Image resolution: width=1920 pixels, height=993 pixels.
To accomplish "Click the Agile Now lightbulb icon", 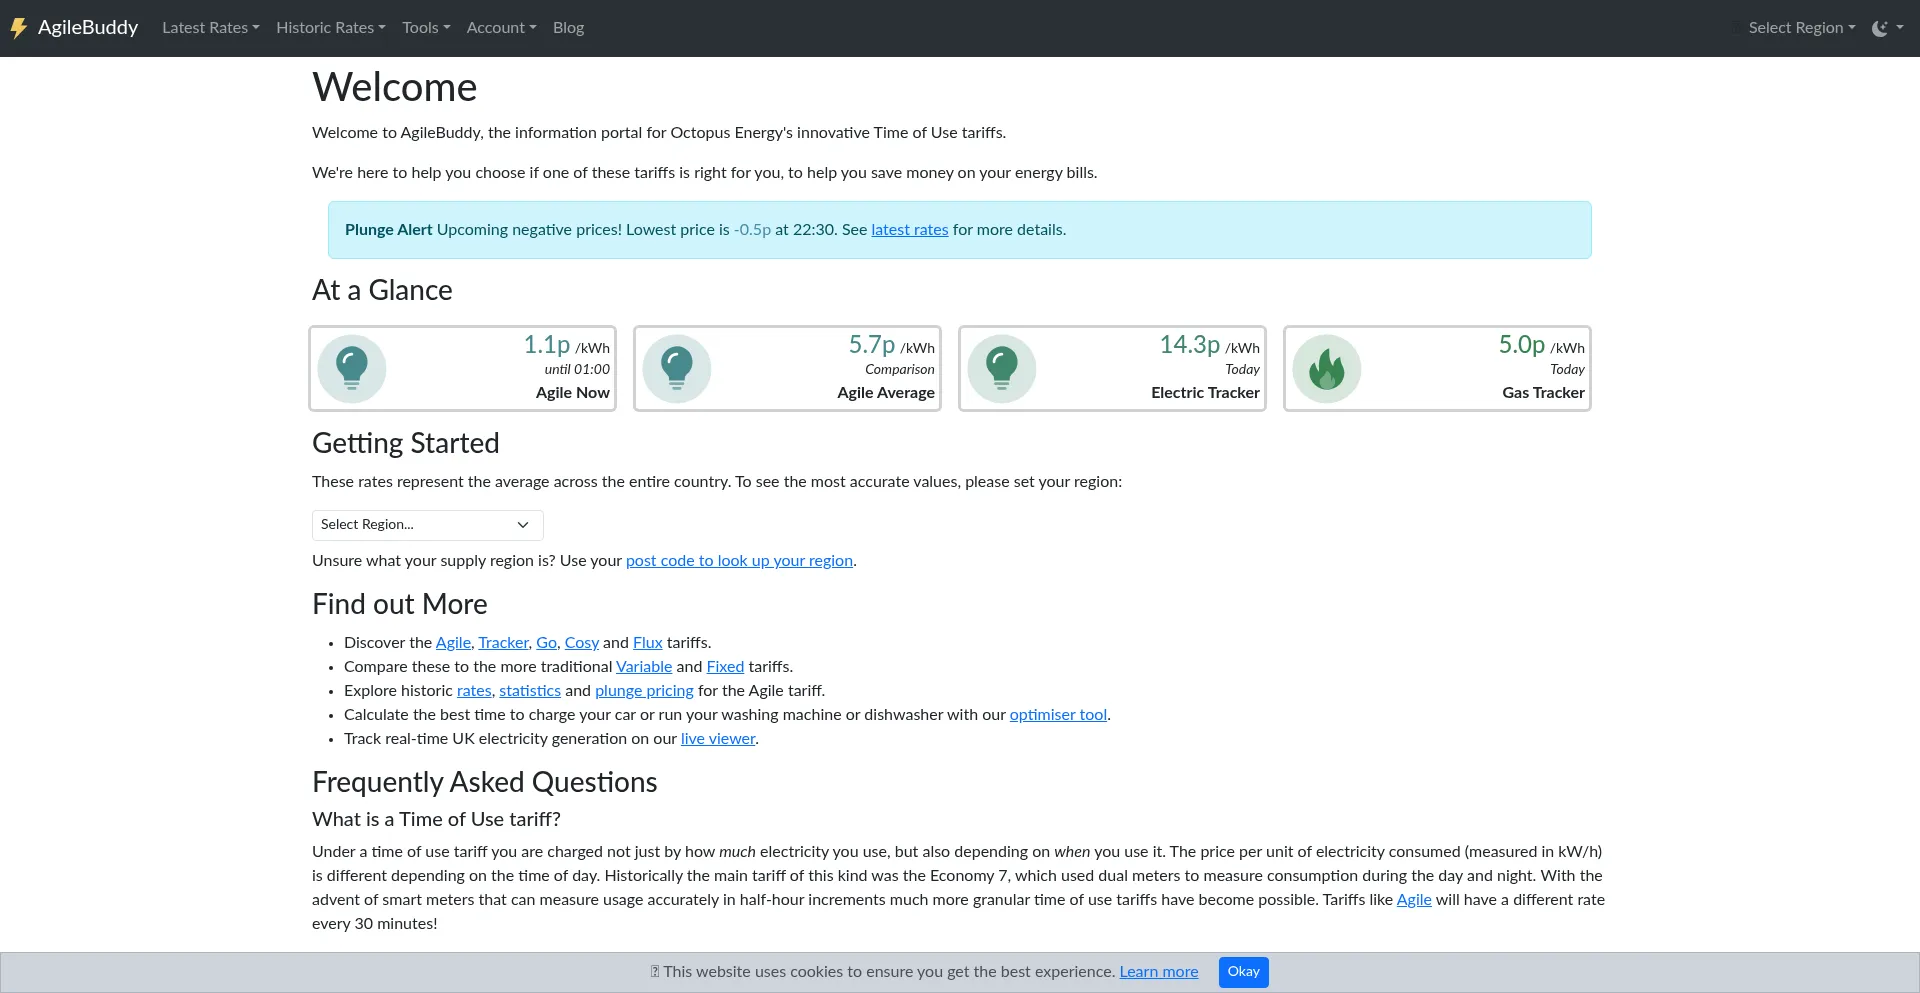I will (x=352, y=368).
